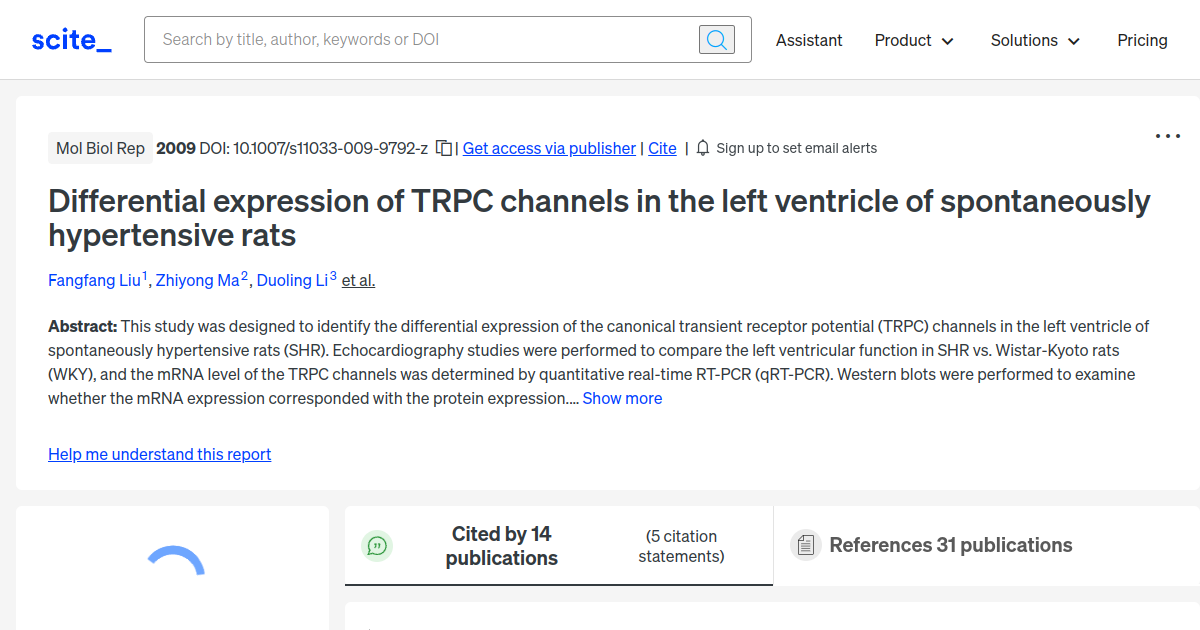Expand the abstract with Show more

pos(622,398)
